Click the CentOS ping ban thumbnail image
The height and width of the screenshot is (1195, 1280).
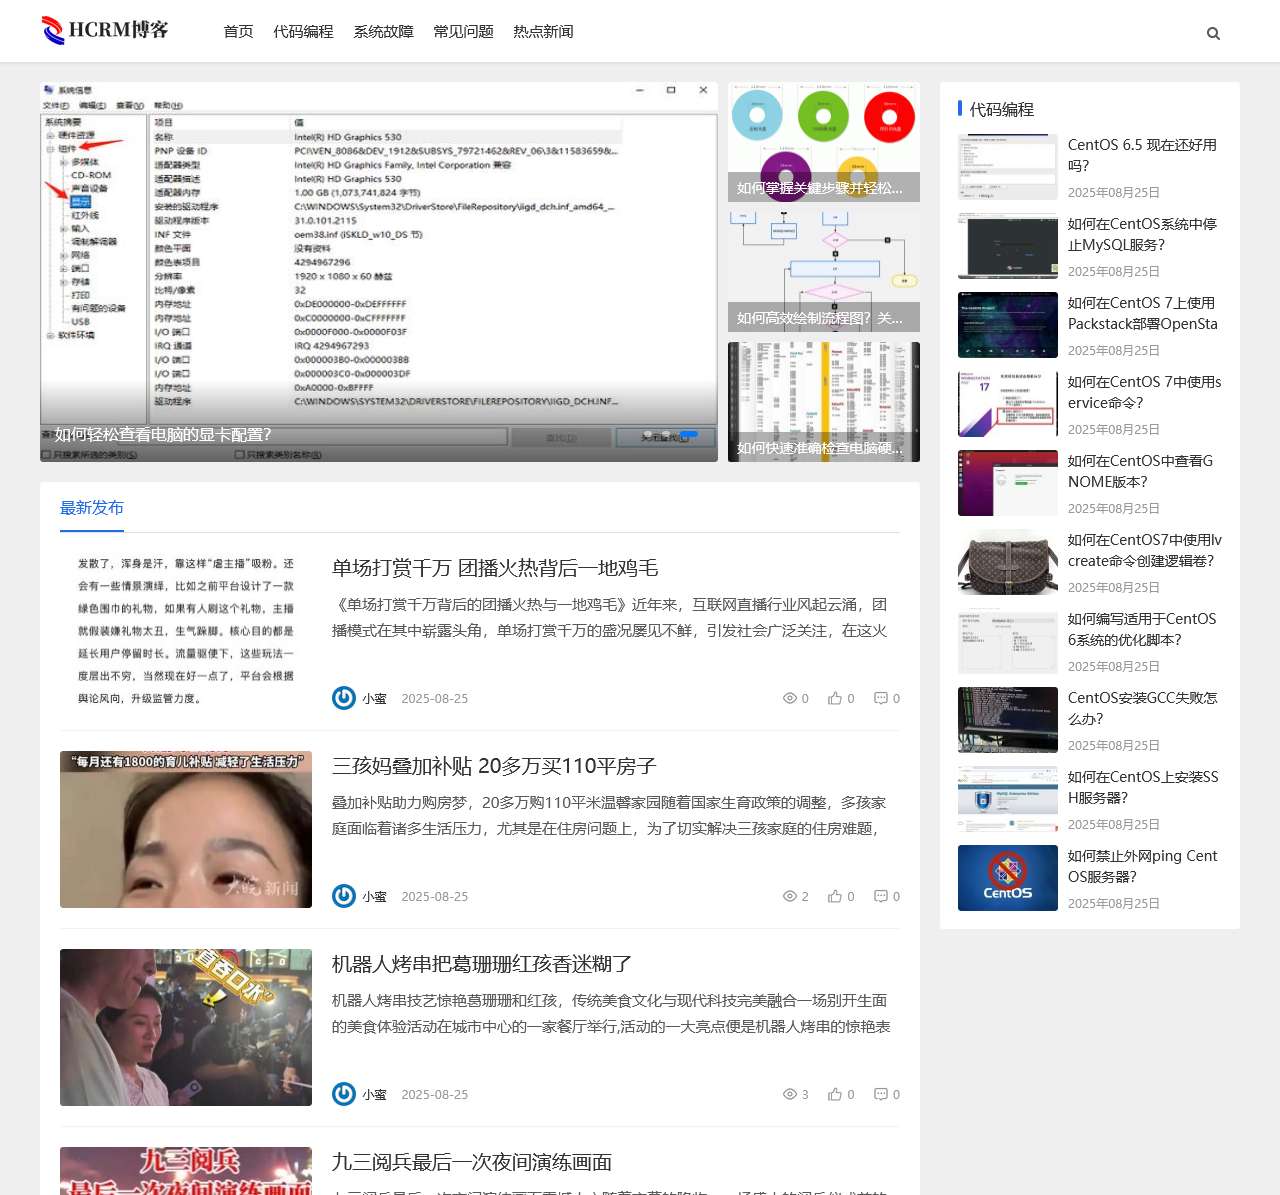(x=1007, y=878)
